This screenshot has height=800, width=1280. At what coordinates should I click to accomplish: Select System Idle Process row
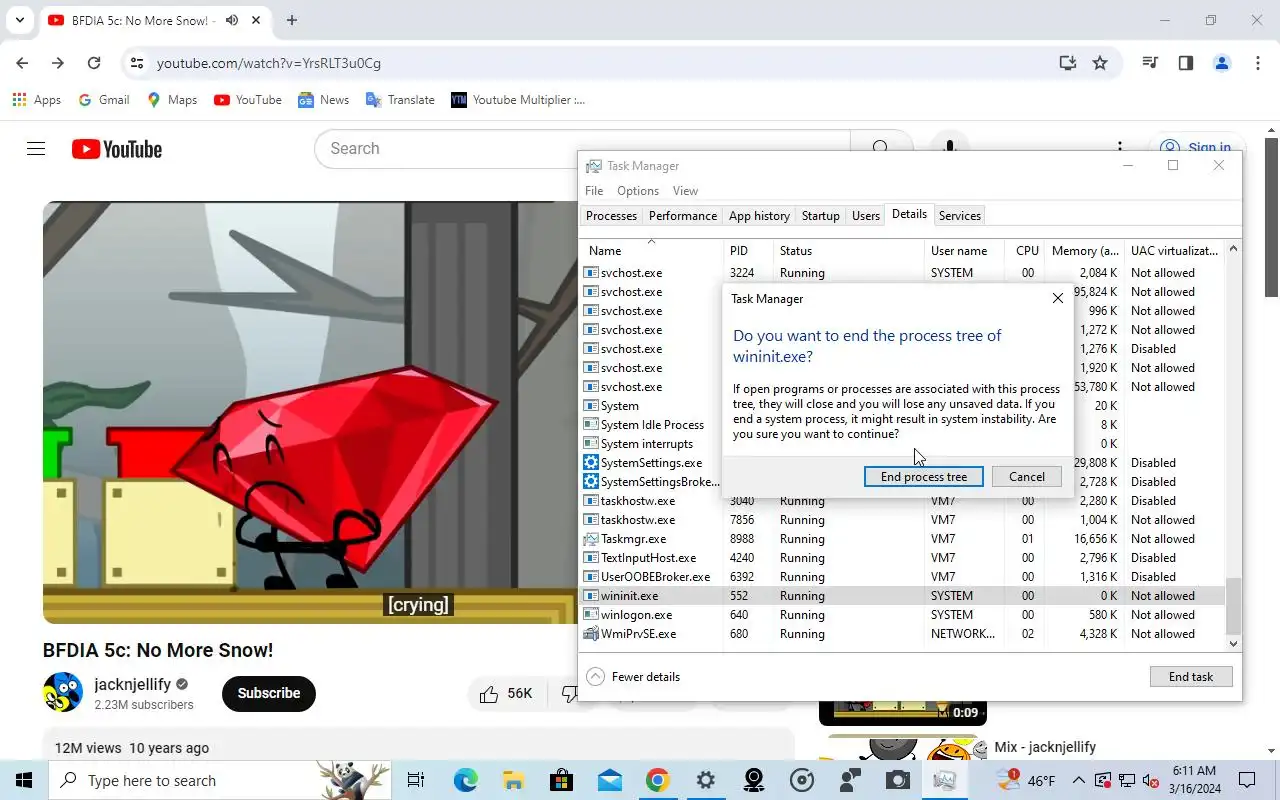click(x=652, y=425)
